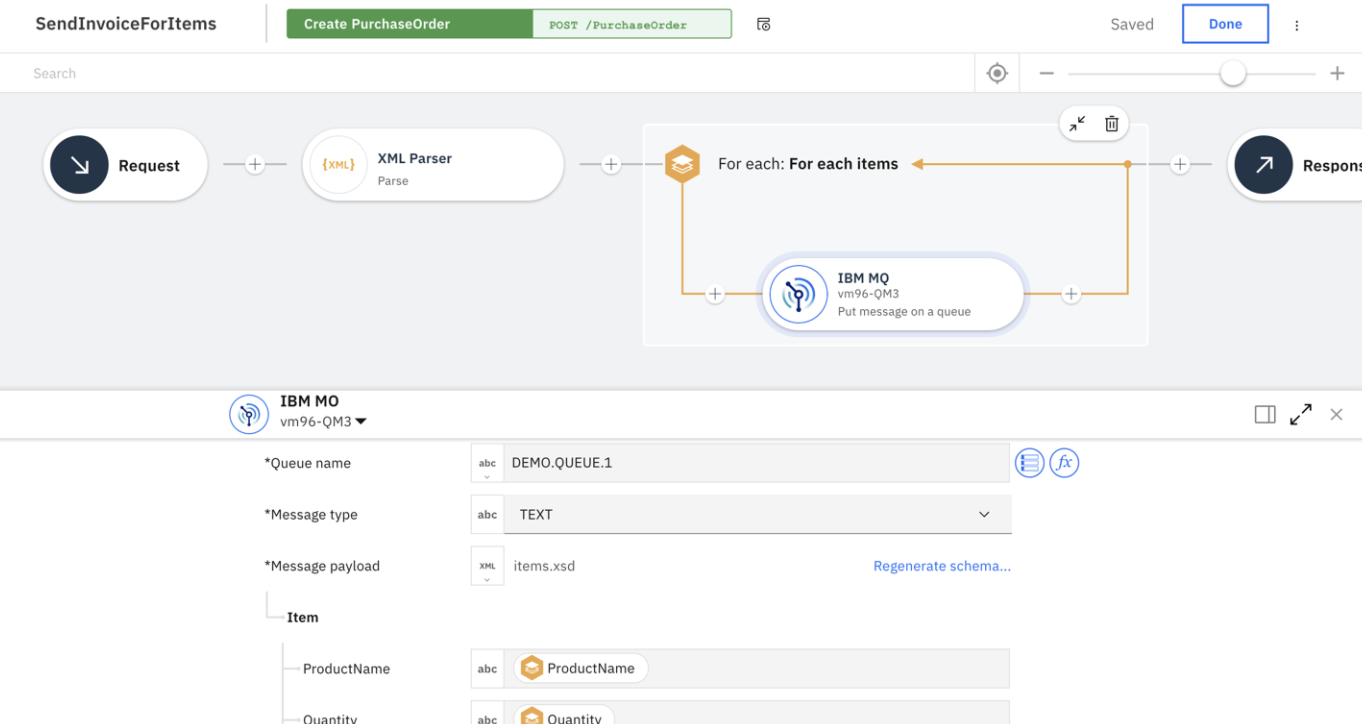Change Message type abc type selector

[487, 514]
